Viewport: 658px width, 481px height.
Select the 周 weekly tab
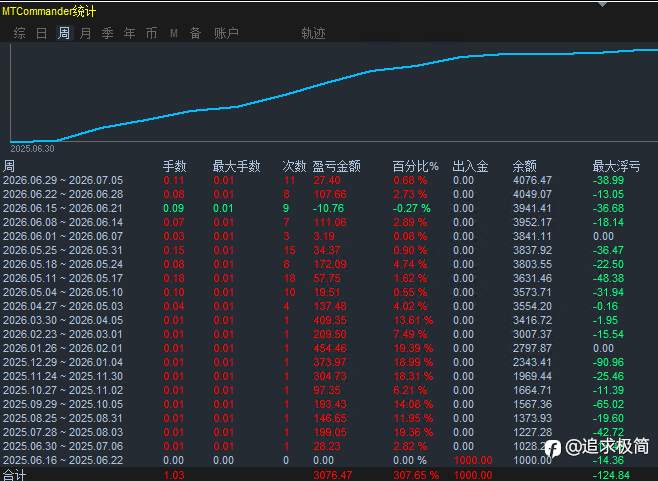[64, 33]
